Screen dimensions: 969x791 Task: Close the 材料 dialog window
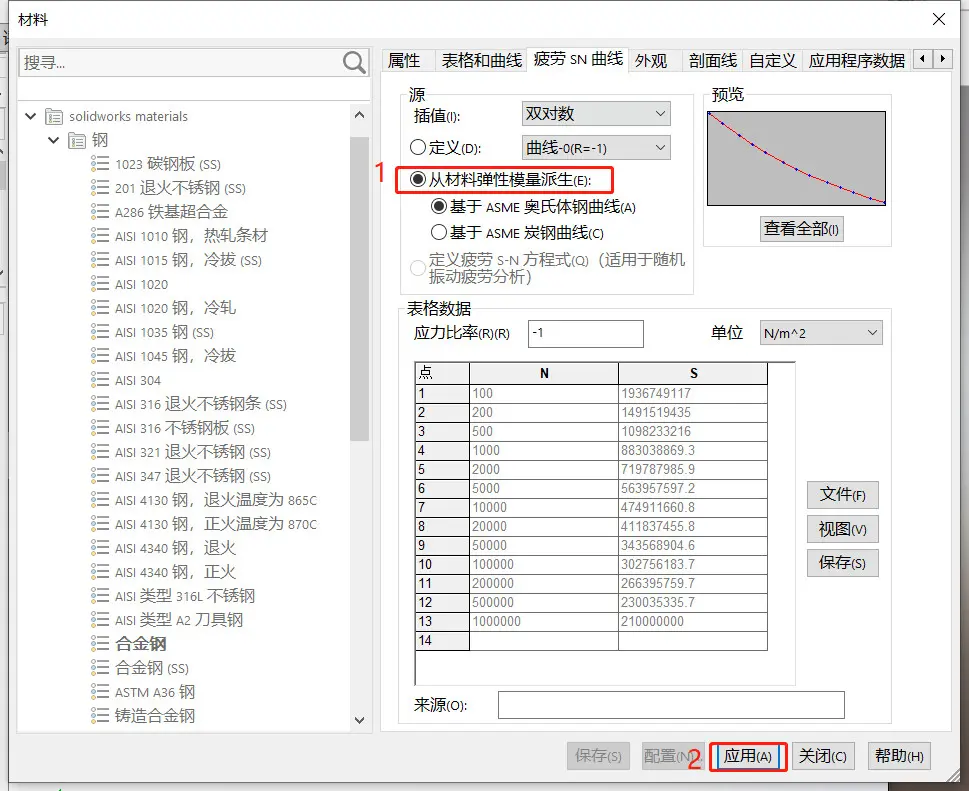939,19
